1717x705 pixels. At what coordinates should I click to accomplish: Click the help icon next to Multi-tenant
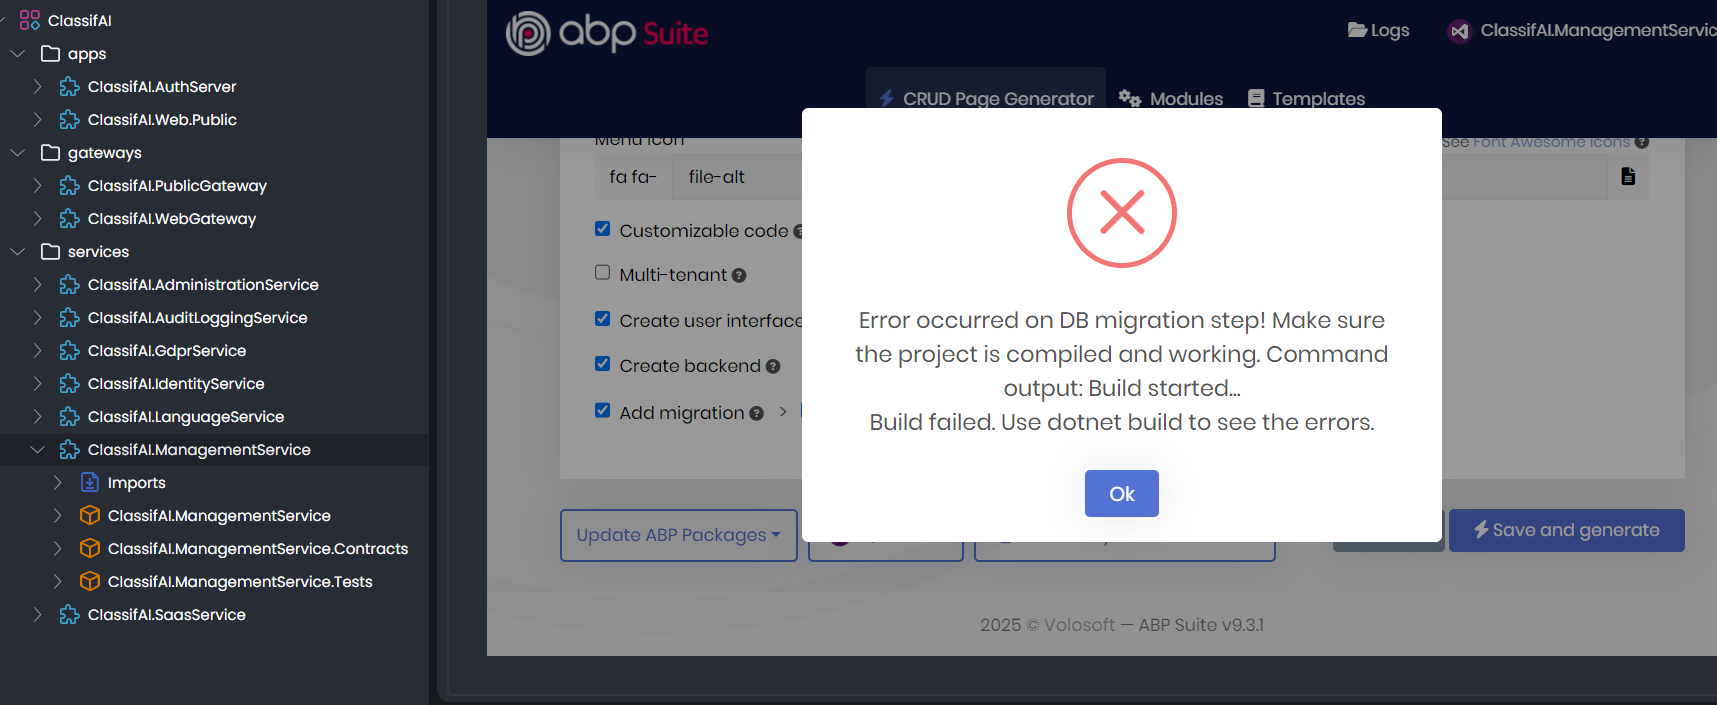[x=739, y=275]
